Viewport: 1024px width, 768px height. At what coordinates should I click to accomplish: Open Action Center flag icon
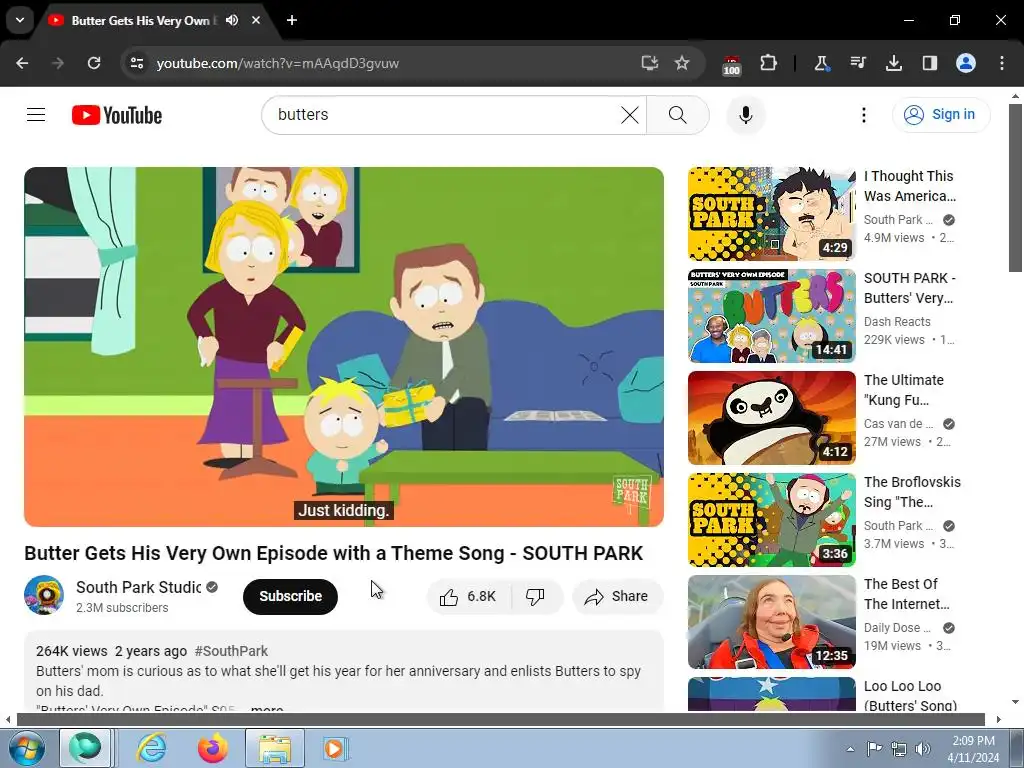(x=874, y=749)
